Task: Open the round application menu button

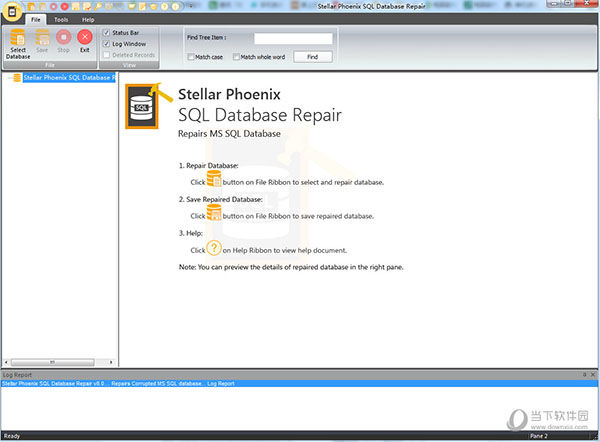Action: pos(12,12)
